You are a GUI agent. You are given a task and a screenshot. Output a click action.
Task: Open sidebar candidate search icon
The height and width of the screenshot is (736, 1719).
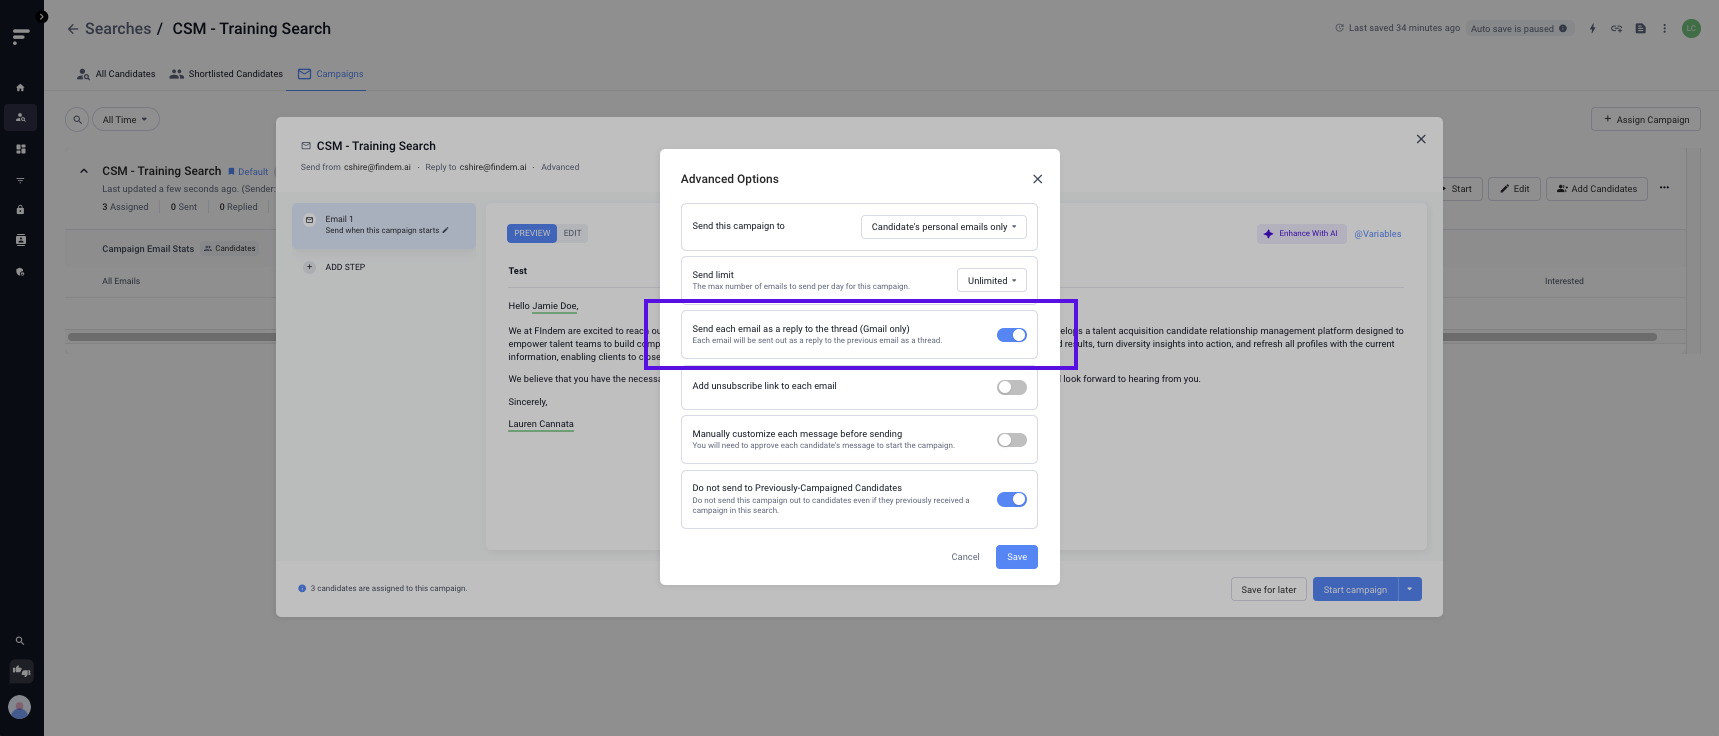pos(20,118)
